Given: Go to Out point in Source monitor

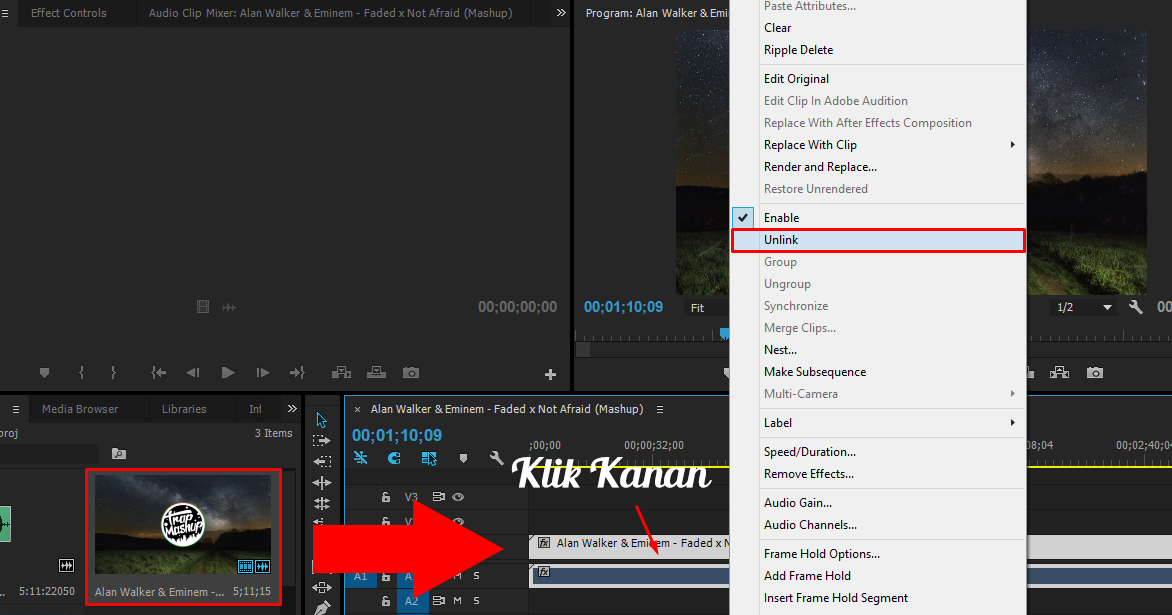Looking at the screenshot, I should (297, 372).
